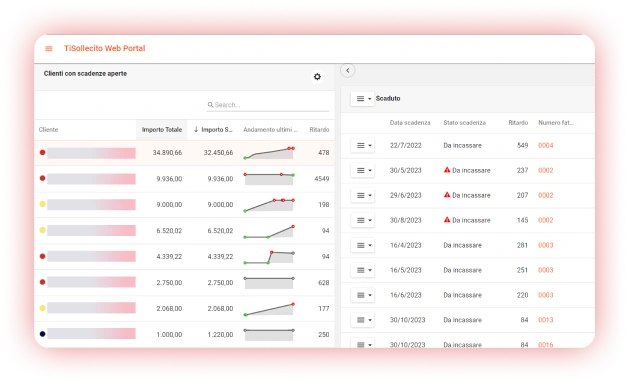Viewport: 629px width, 382px height.
Task: Sort by Cliente column header
Action: coord(49,130)
